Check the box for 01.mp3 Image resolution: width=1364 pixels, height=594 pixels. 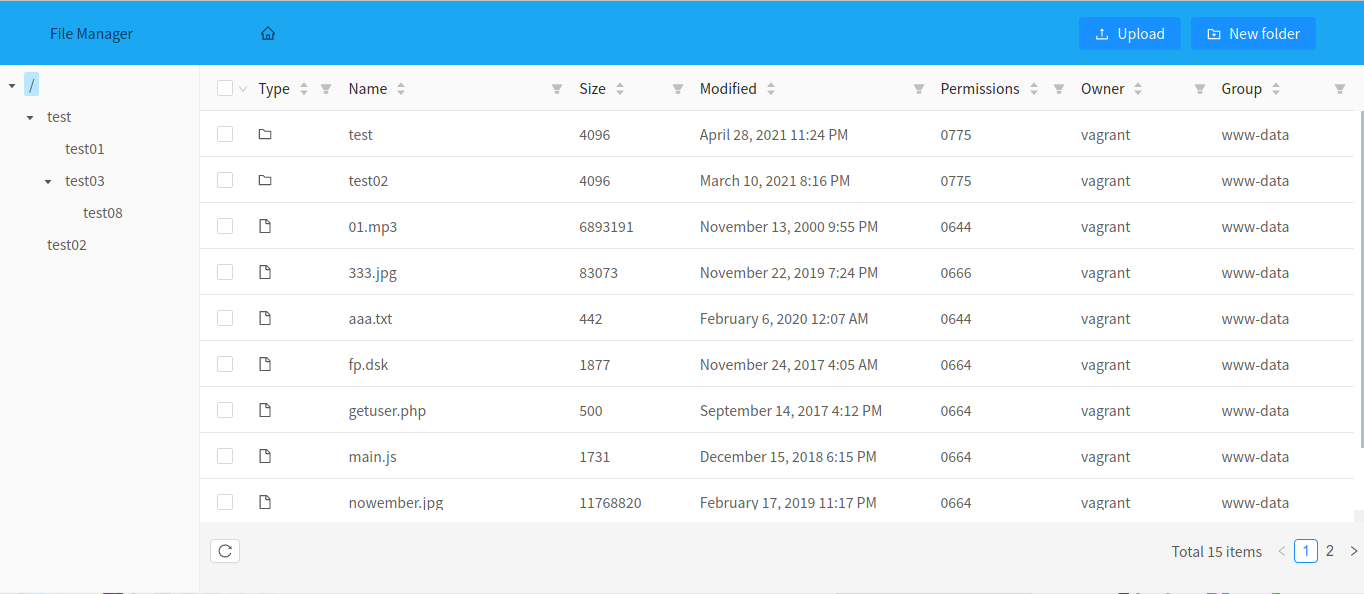pos(225,227)
